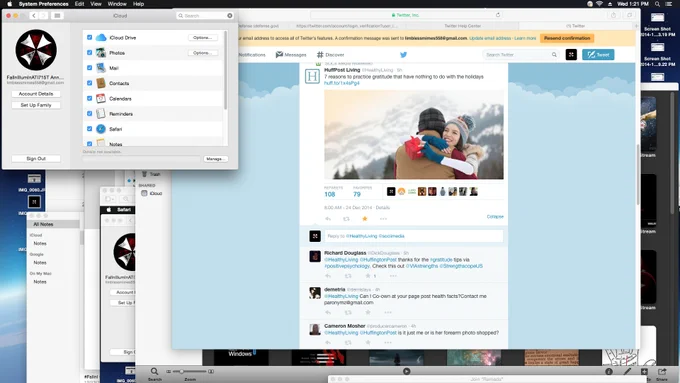Open Spotlight search in menu bar
This screenshot has width=680, height=383.
pos(657,4)
